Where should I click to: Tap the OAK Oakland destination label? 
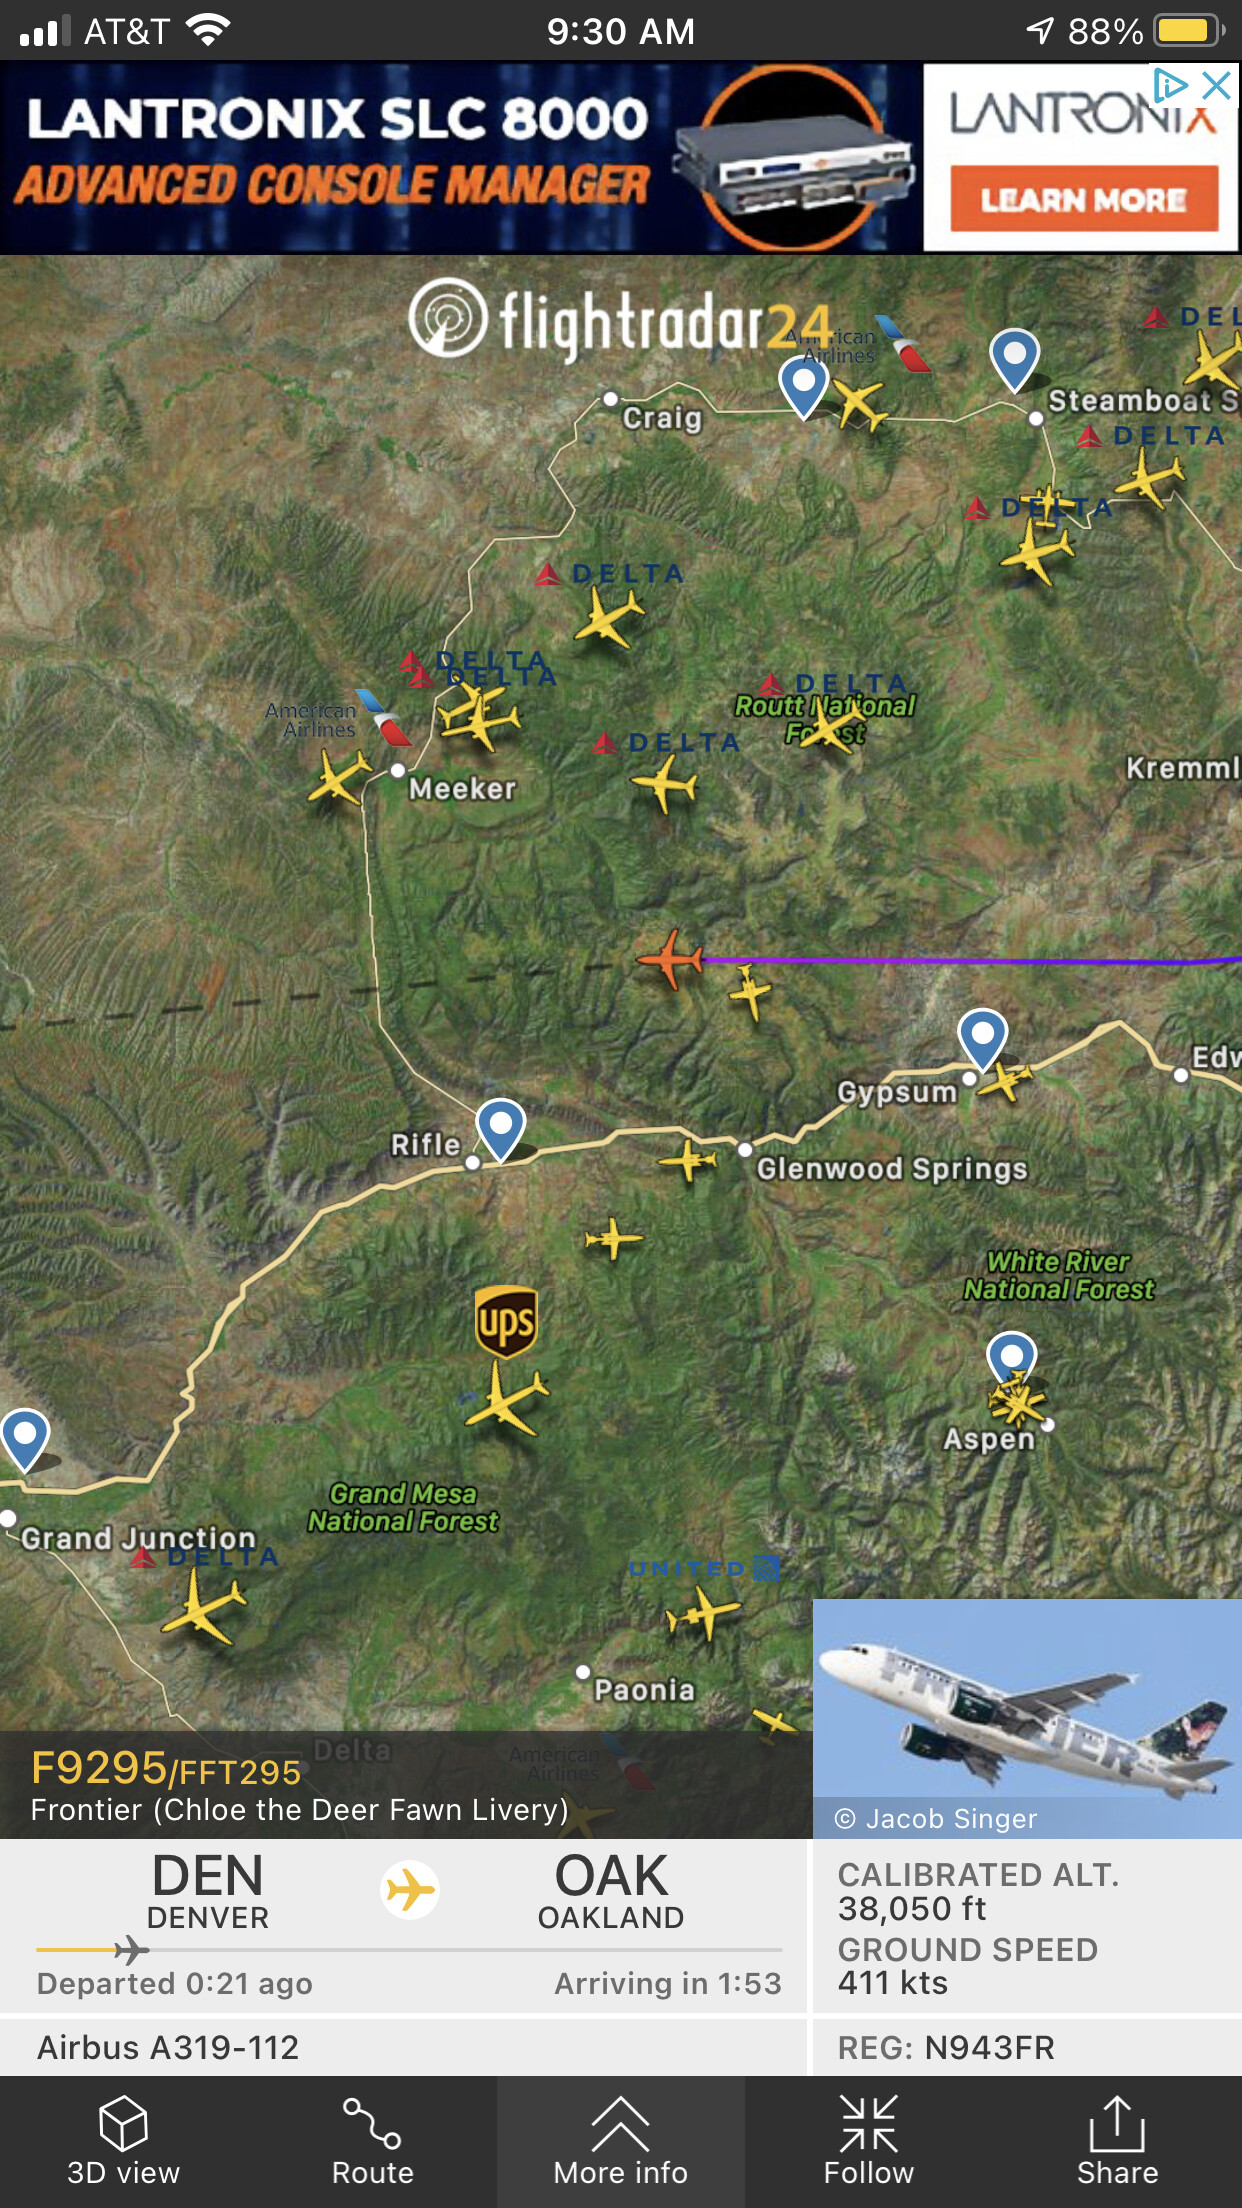pos(611,1891)
